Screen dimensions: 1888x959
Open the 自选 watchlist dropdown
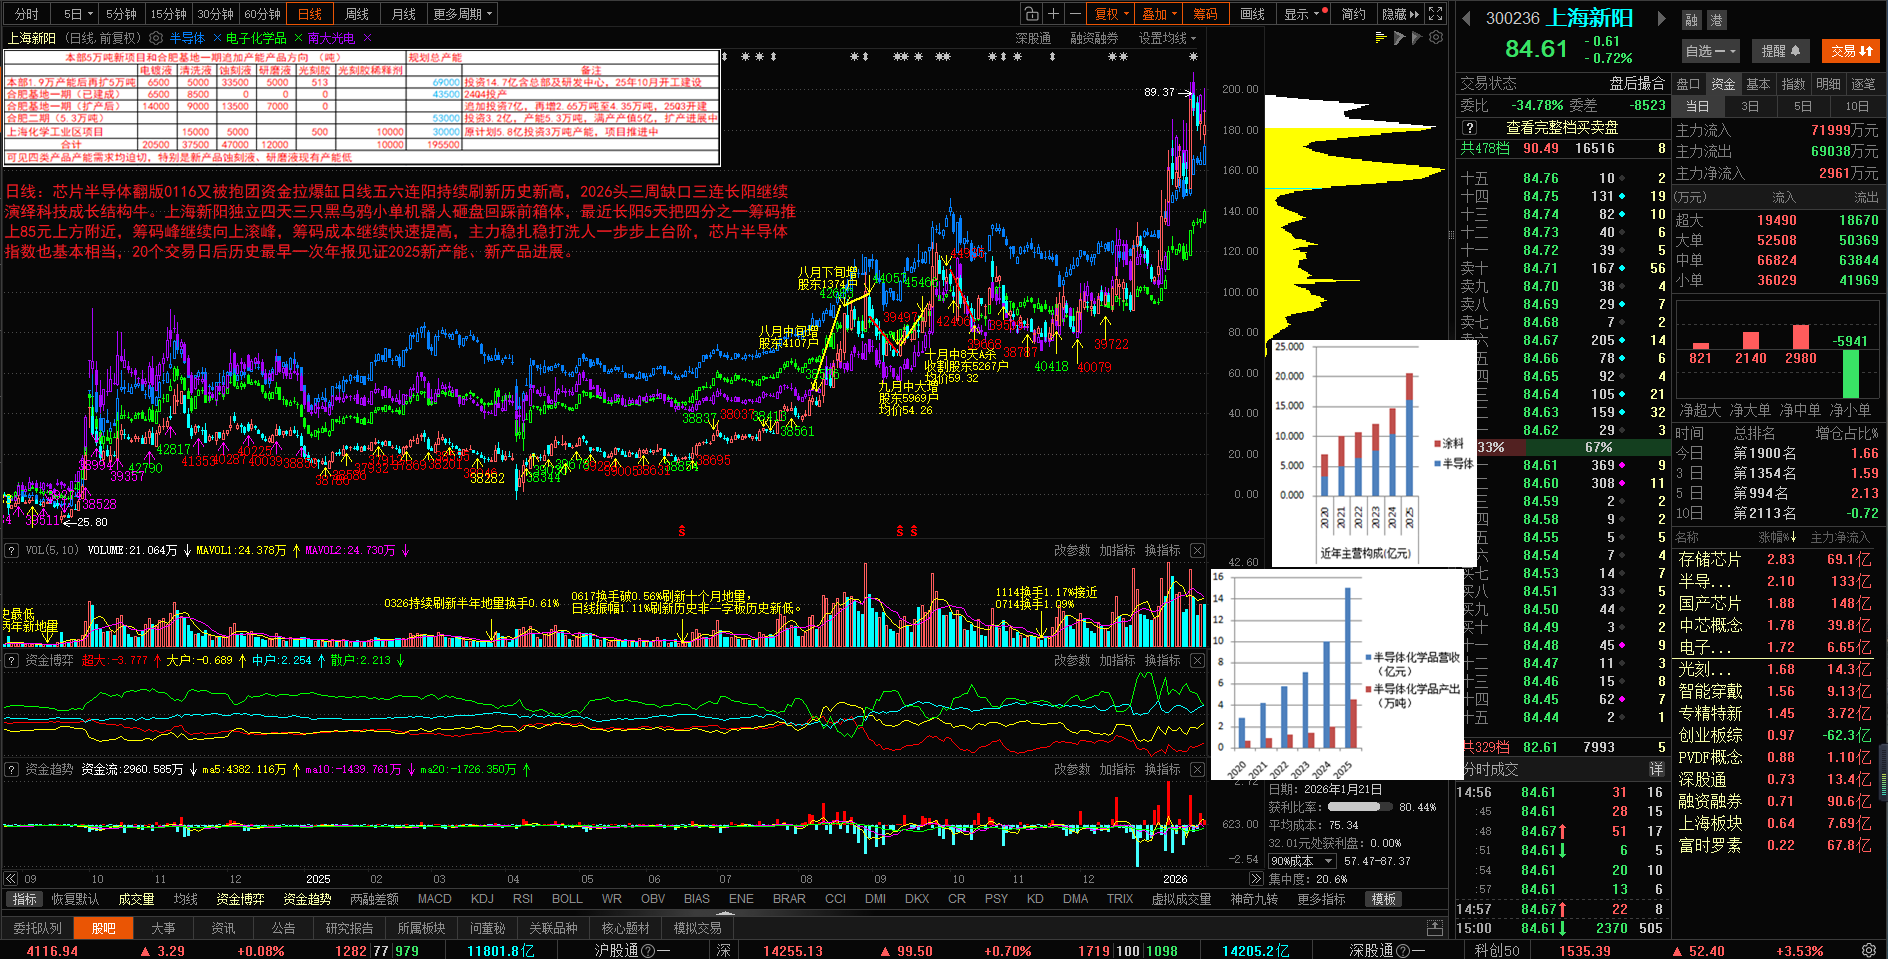click(x=1711, y=51)
